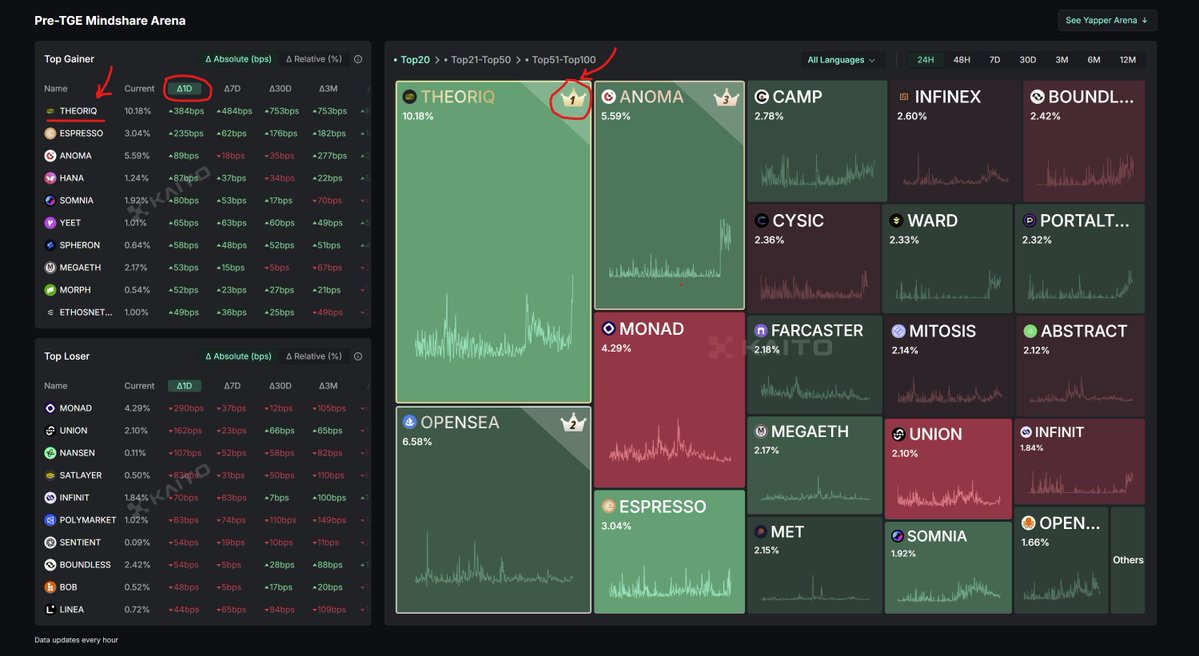Viewport: 1199px width, 656px height.
Task: Click the SOMNIA logo icon in Top Gainer
Action: 50,200
